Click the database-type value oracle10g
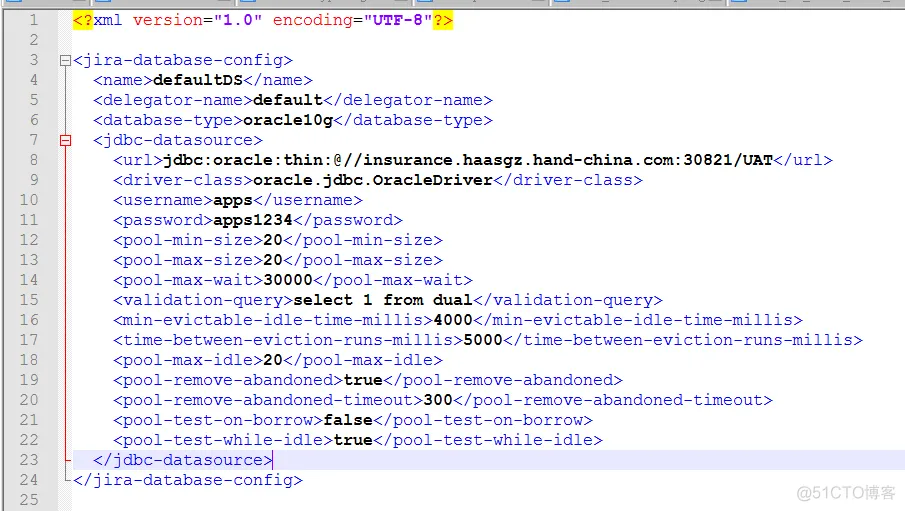This screenshot has width=905, height=511. point(288,120)
